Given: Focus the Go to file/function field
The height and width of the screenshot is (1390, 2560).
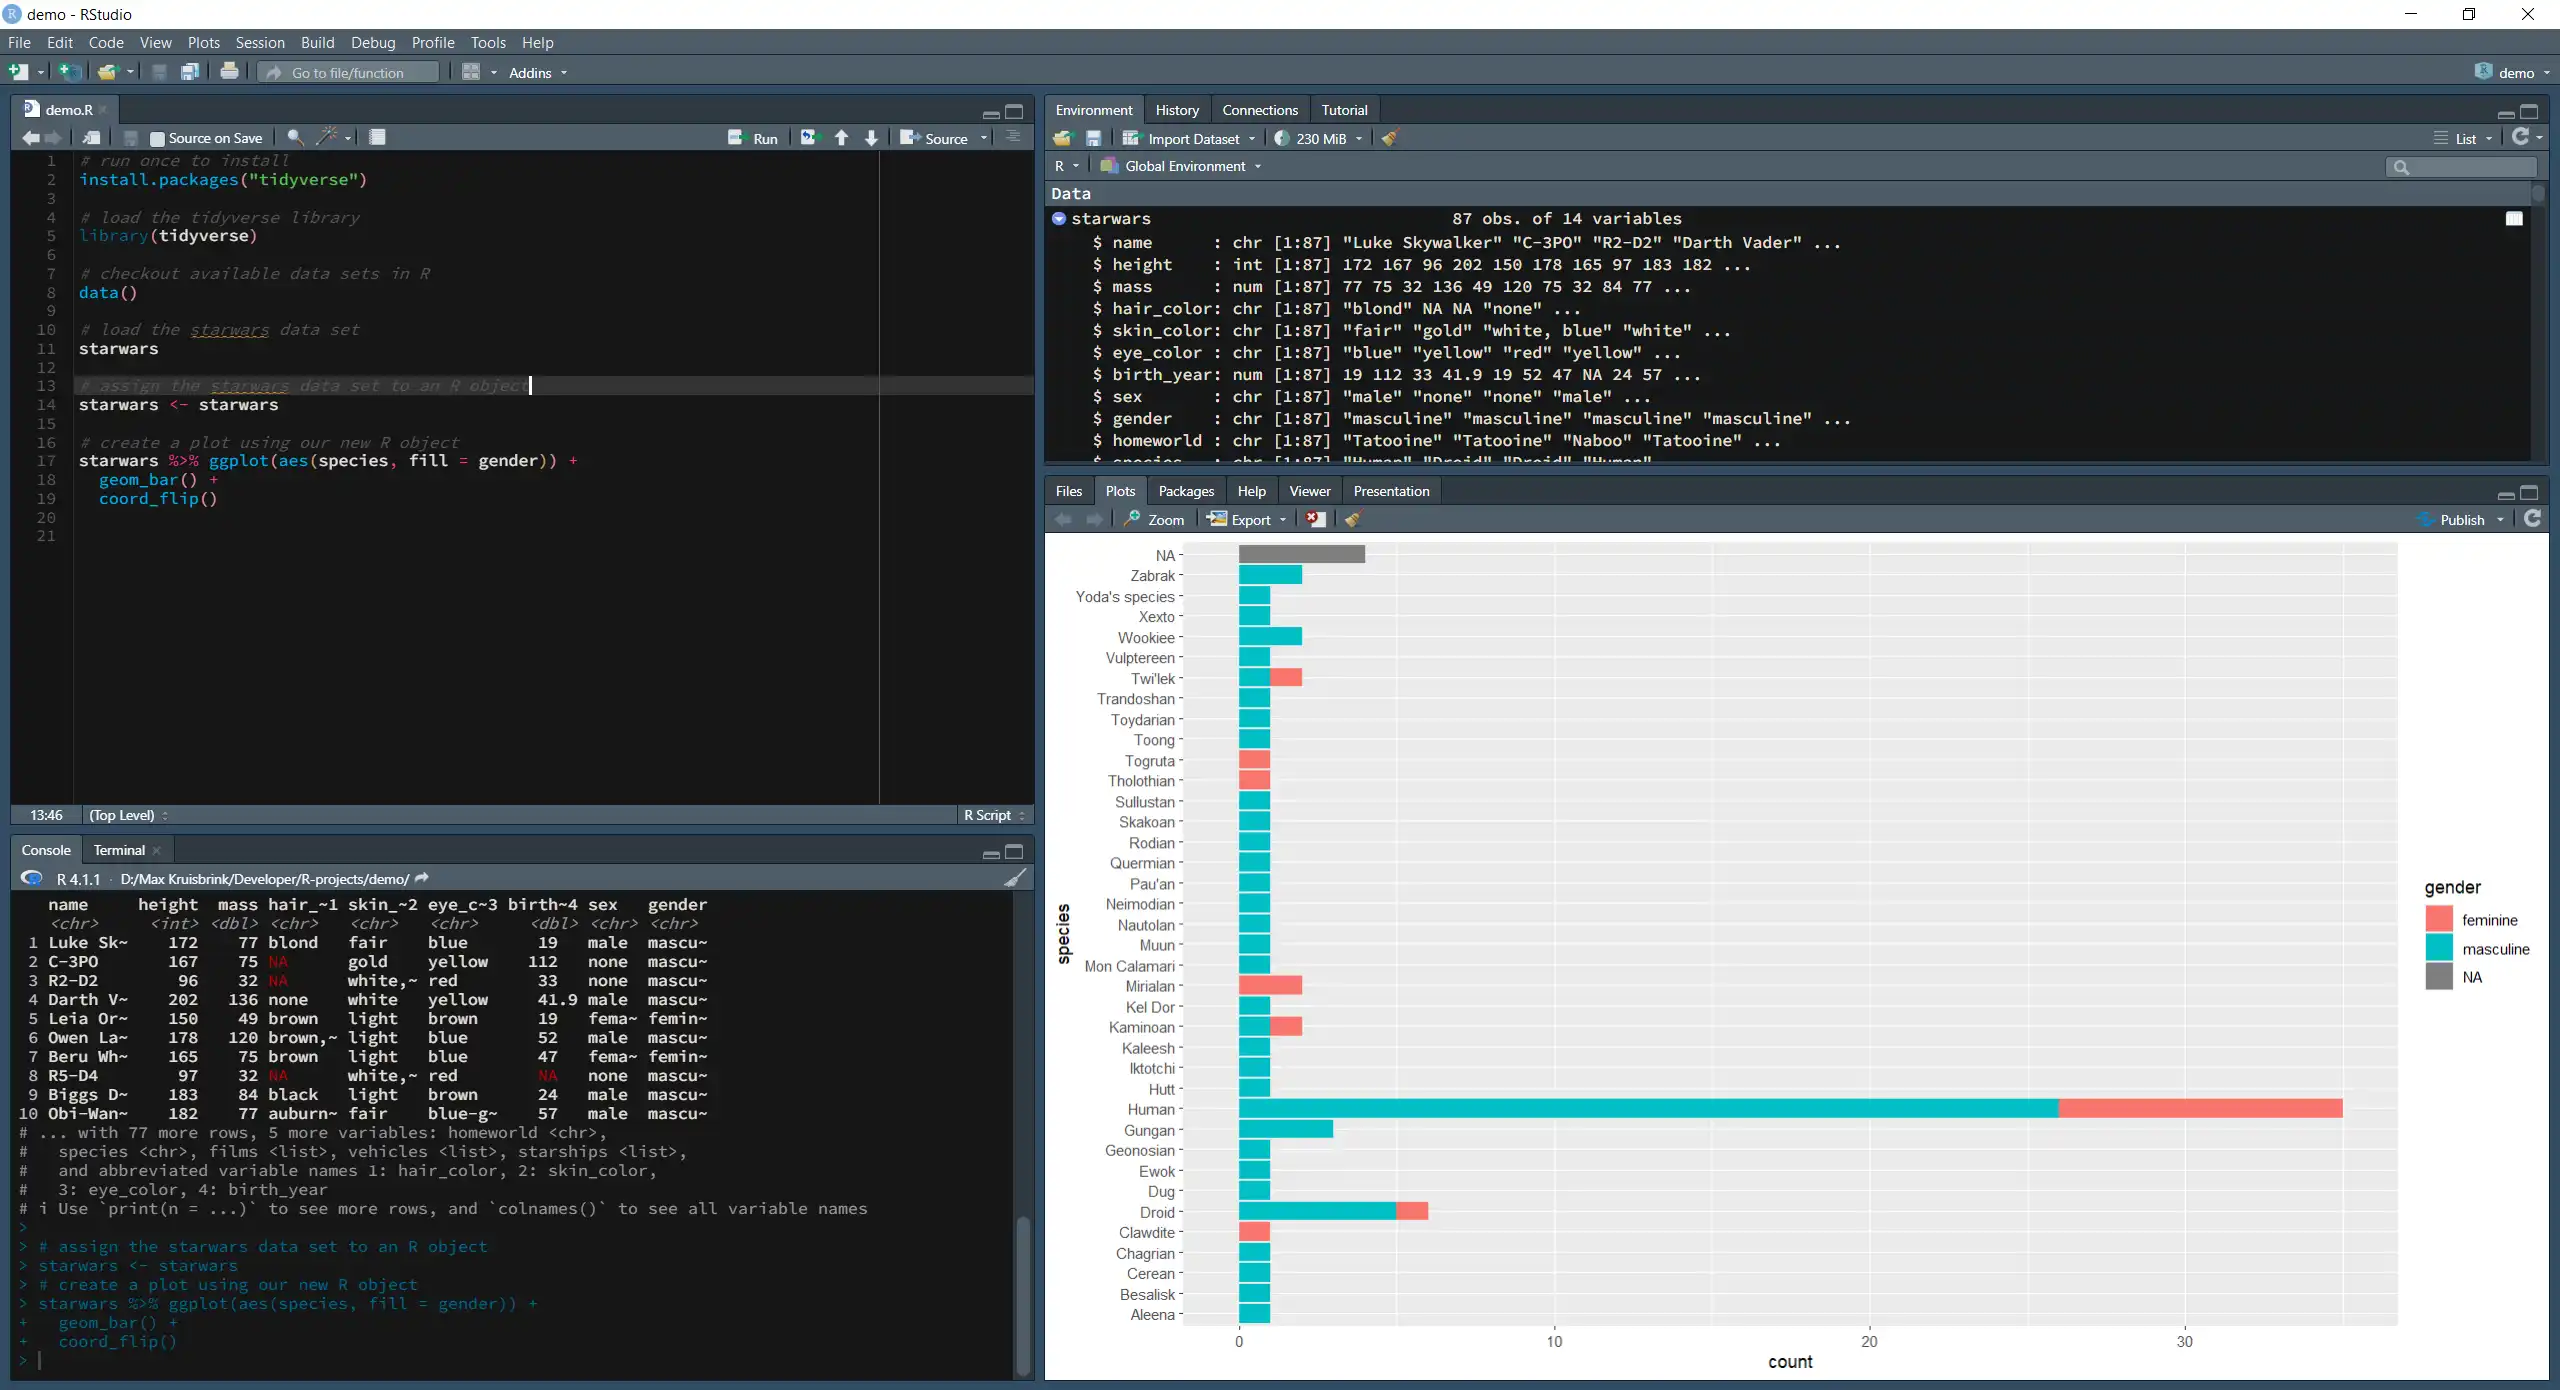Looking at the screenshot, I should coord(349,72).
